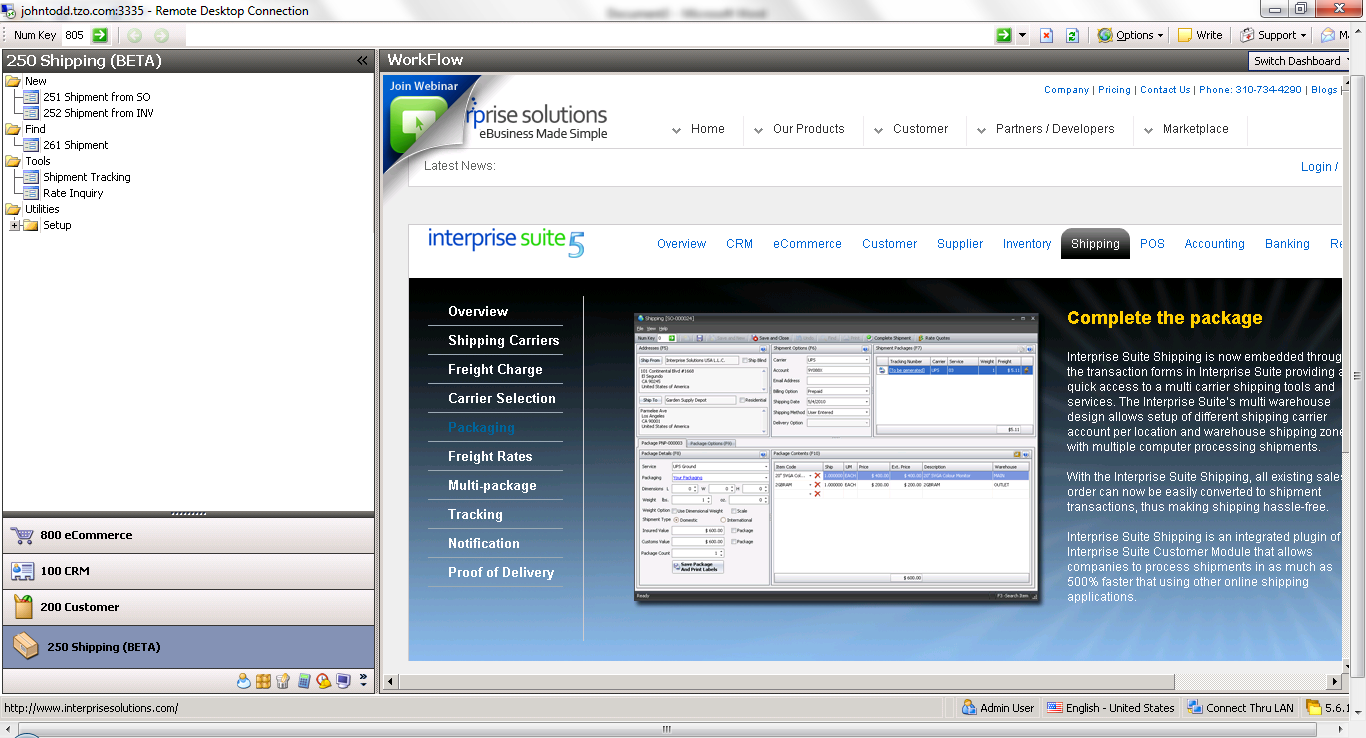Click the clock alarm icon in navigation strip

tap(324, 681)
